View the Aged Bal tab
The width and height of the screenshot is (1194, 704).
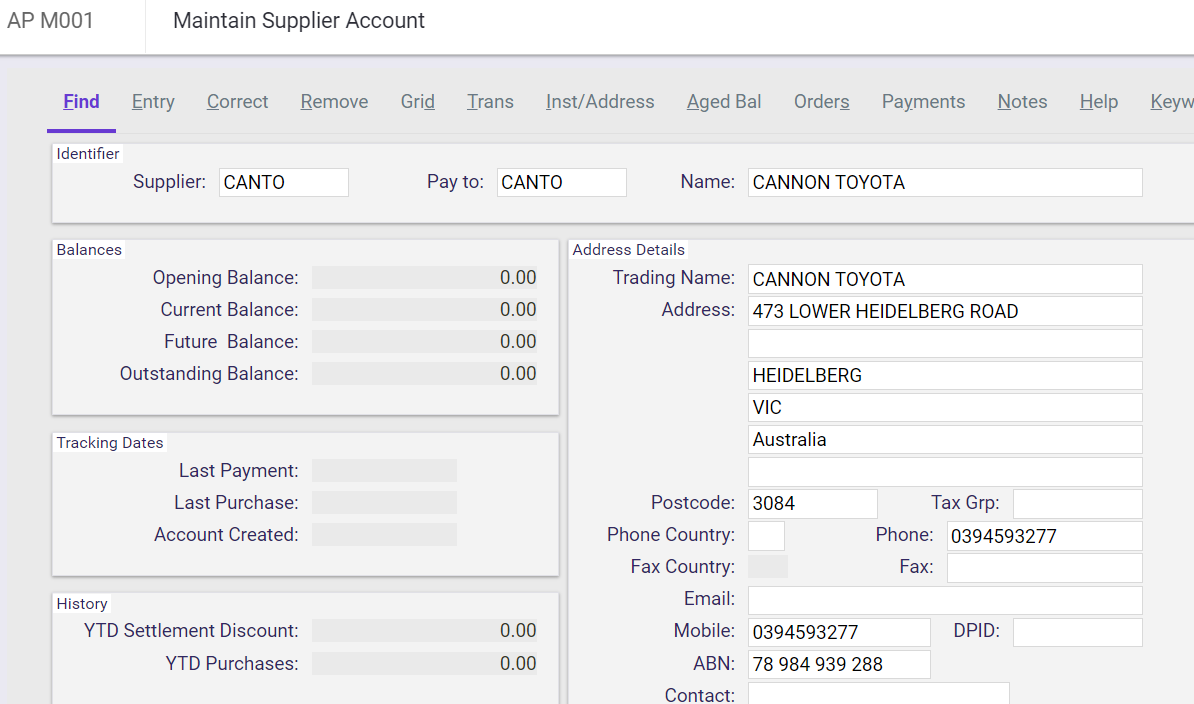(x=724, y=102)
